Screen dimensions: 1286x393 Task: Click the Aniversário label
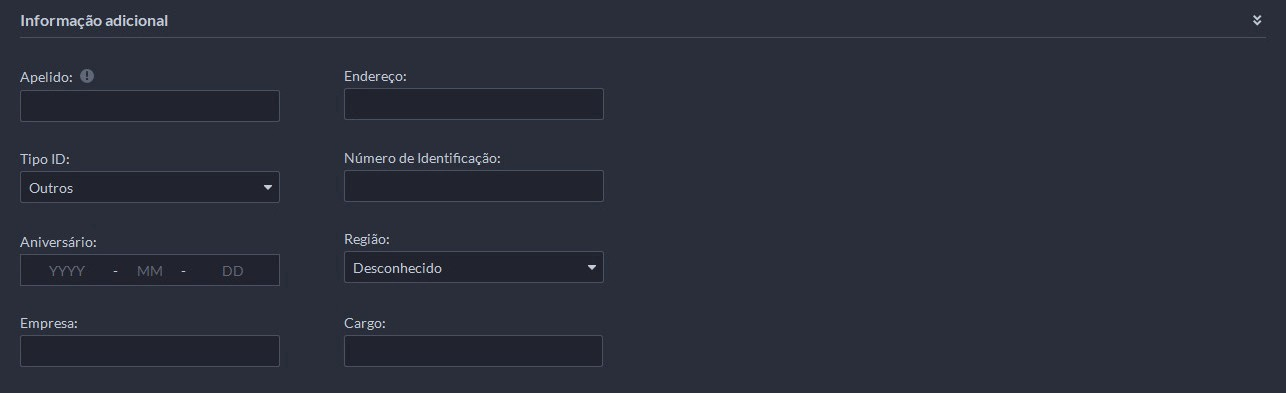click(x=58, y=241)
